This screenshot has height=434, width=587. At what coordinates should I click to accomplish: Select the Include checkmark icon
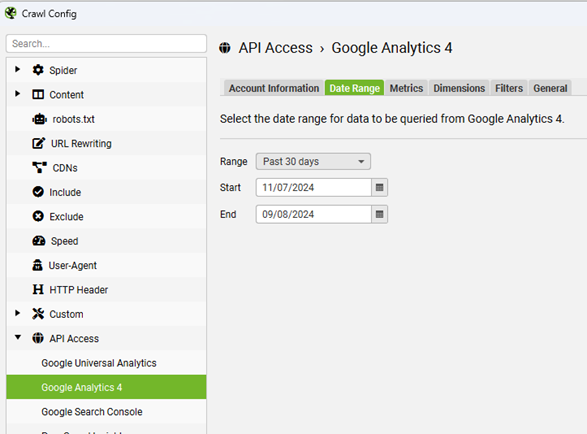coord(38,192)
